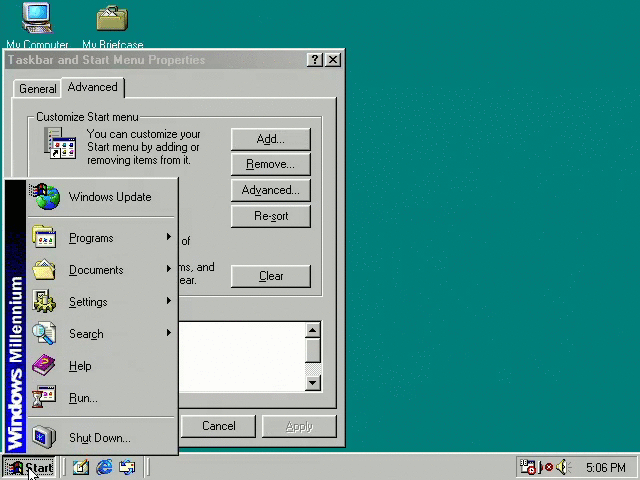Click the Task Scheduler tray icon
640x480 pixels.
click(x=527, y=467)
